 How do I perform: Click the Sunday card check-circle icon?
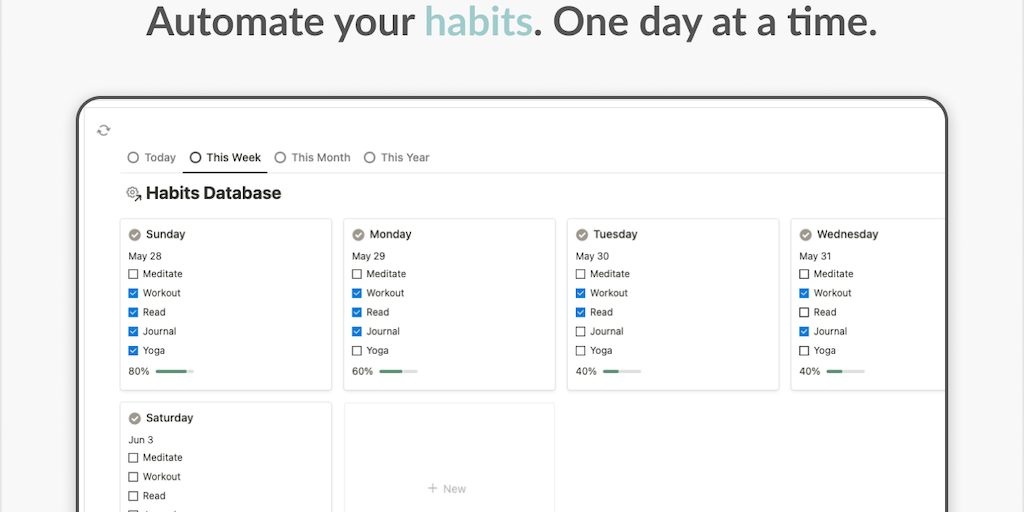point(134,234)
